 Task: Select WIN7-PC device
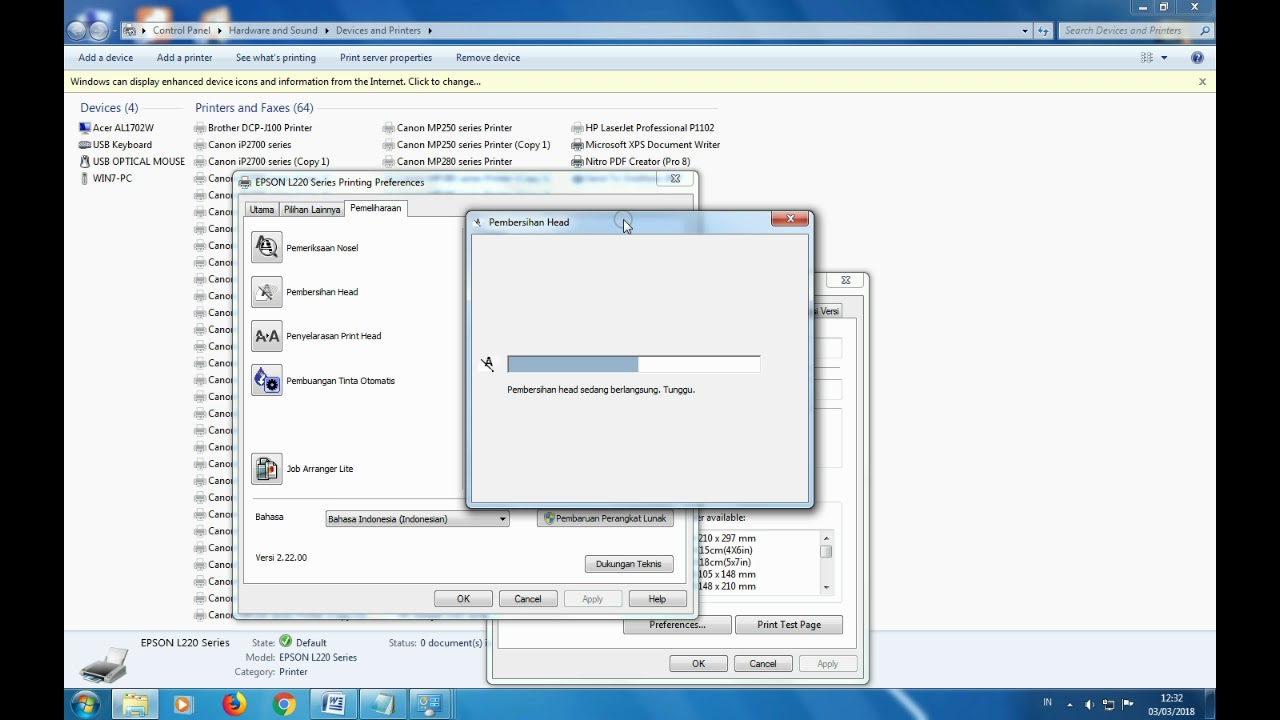(x=106, y=178)
